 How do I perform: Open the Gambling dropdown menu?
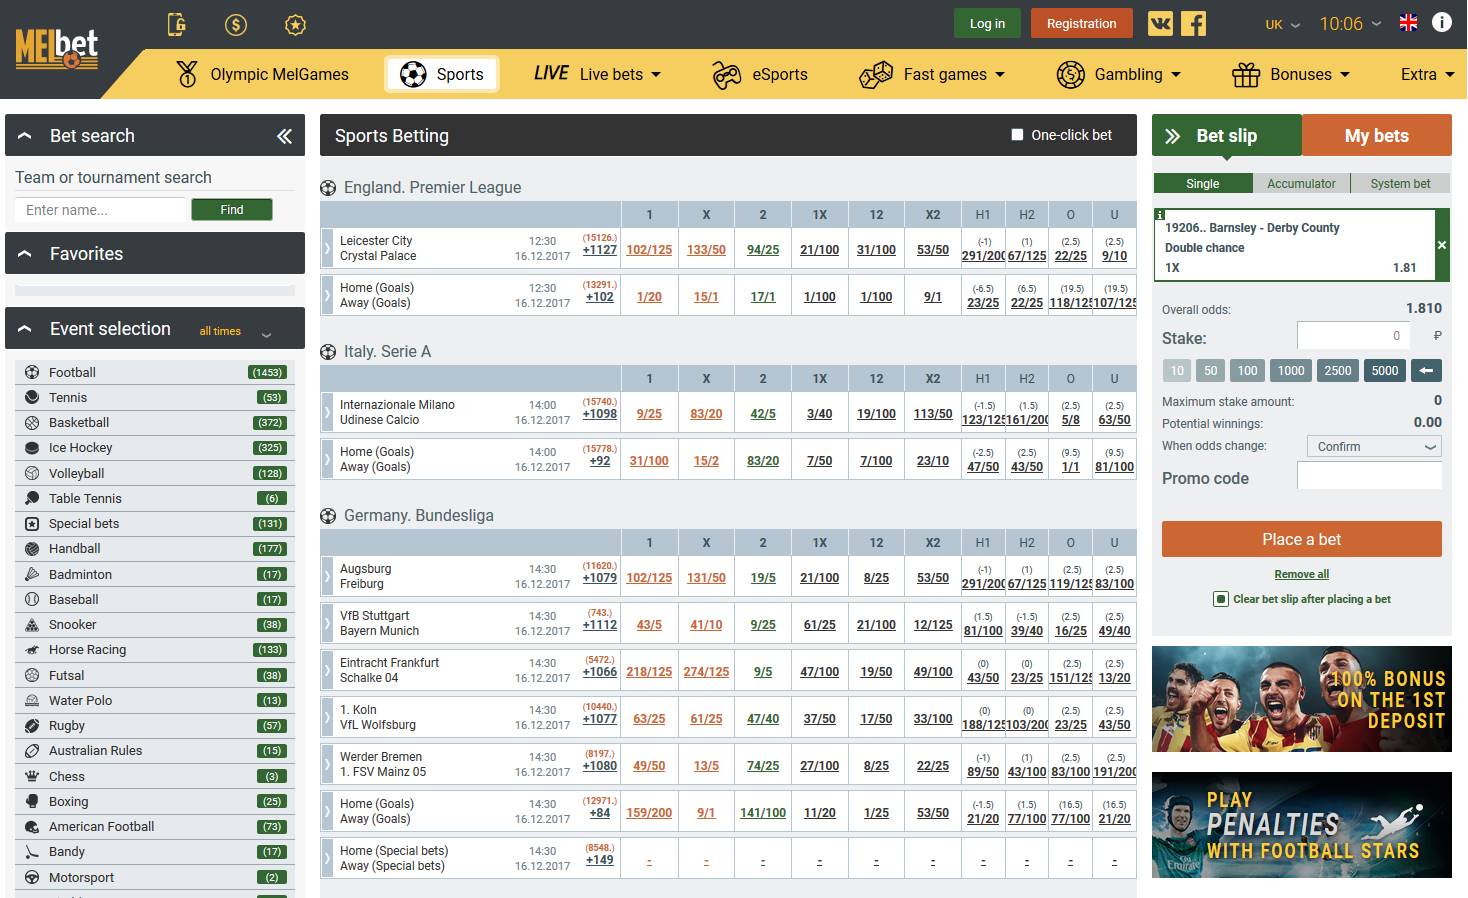(1118, 74)
